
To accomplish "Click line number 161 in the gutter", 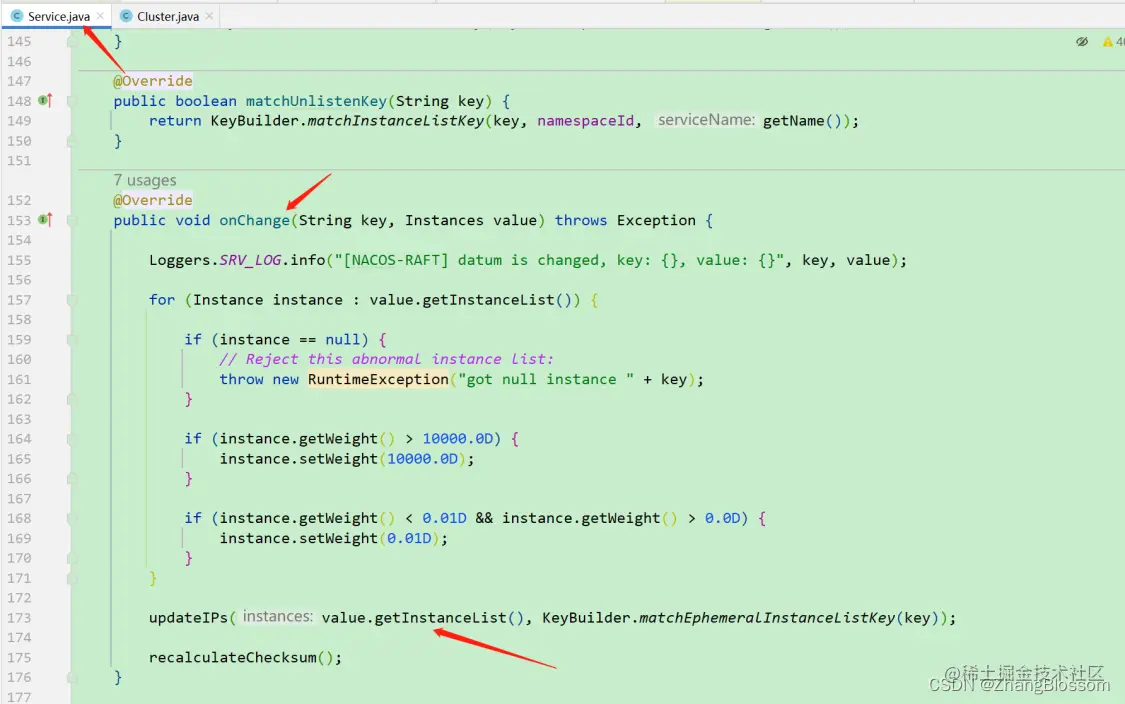I will pos(19,379).
